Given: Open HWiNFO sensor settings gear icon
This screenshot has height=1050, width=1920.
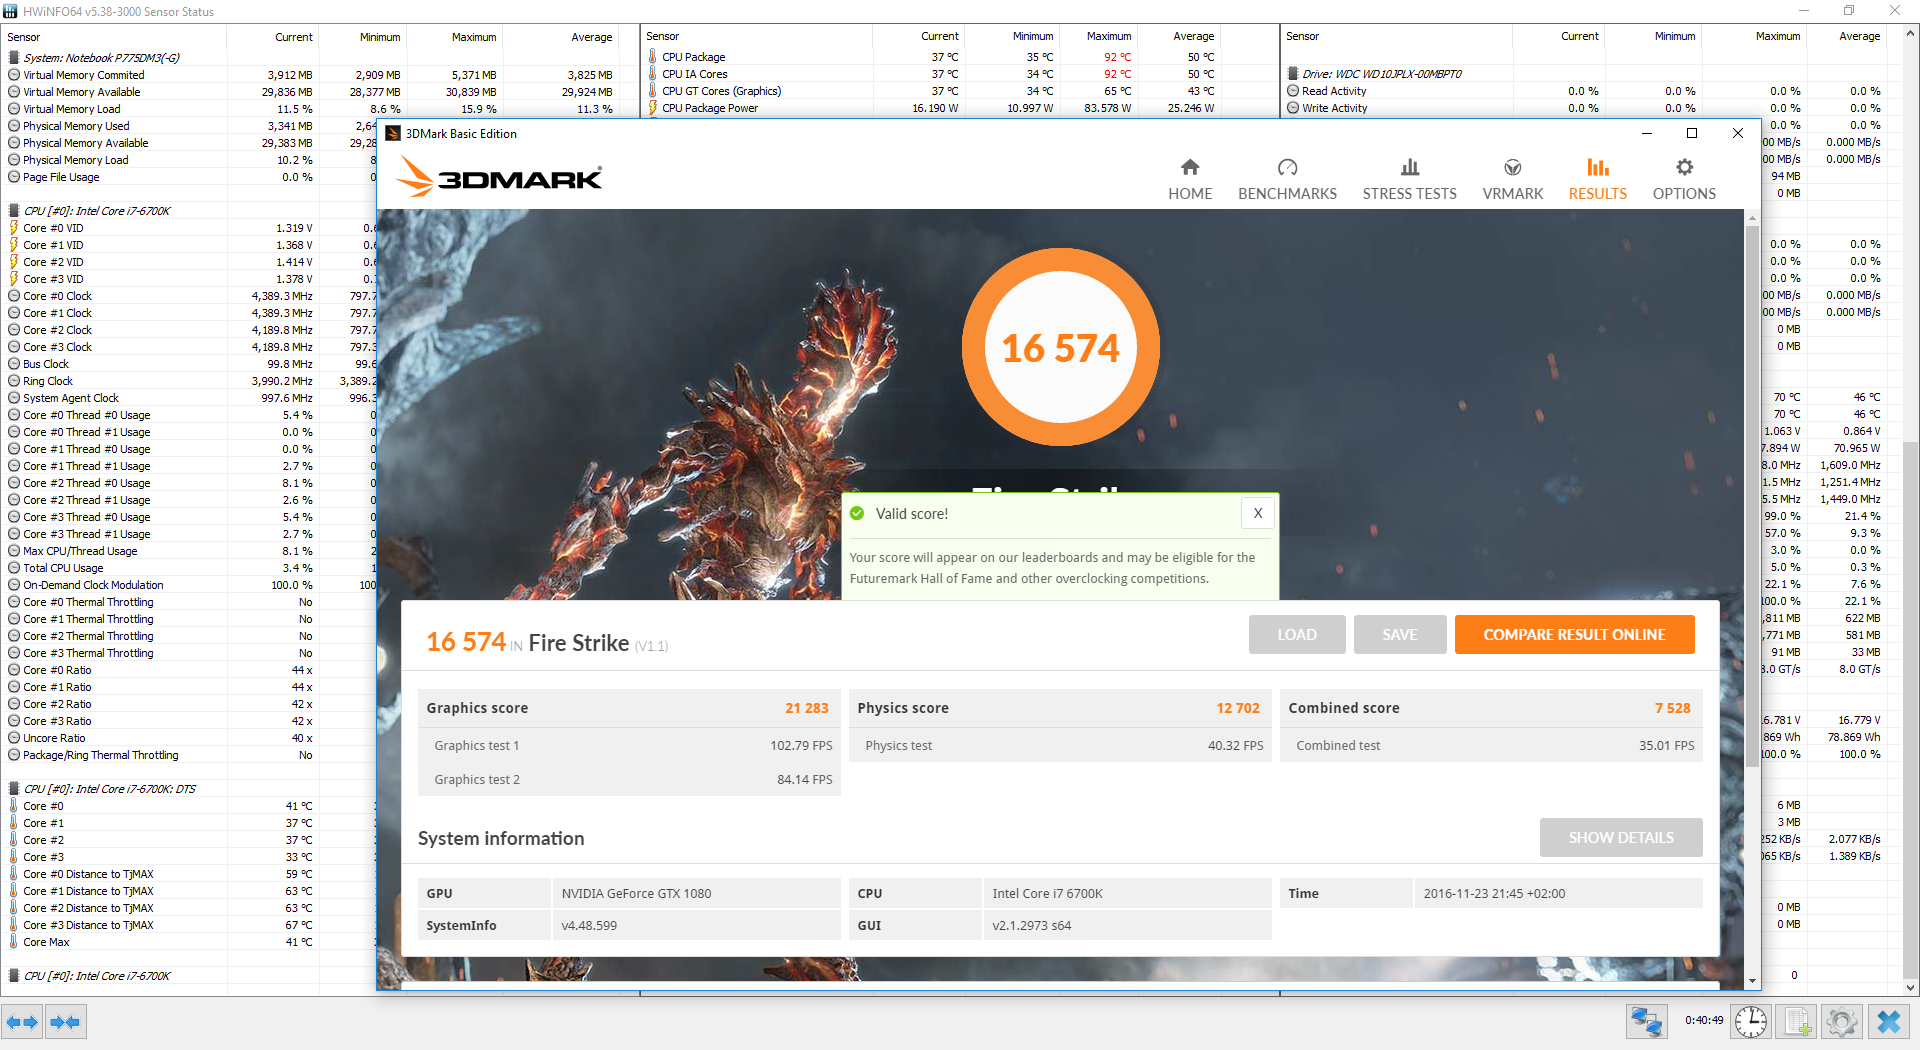Looking at the screenshot, I should pyautogui.click(x=1842, y=1022).
